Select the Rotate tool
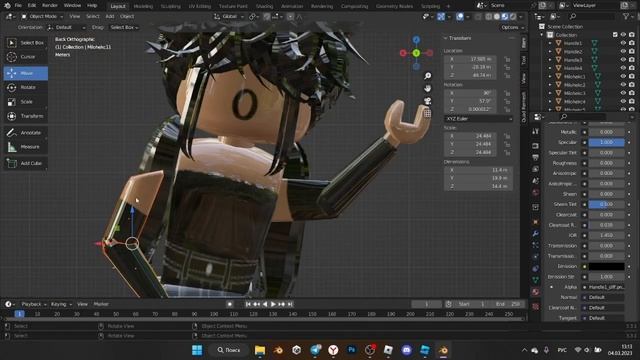This screenshot has width=640, height=360. click(26, 87)
